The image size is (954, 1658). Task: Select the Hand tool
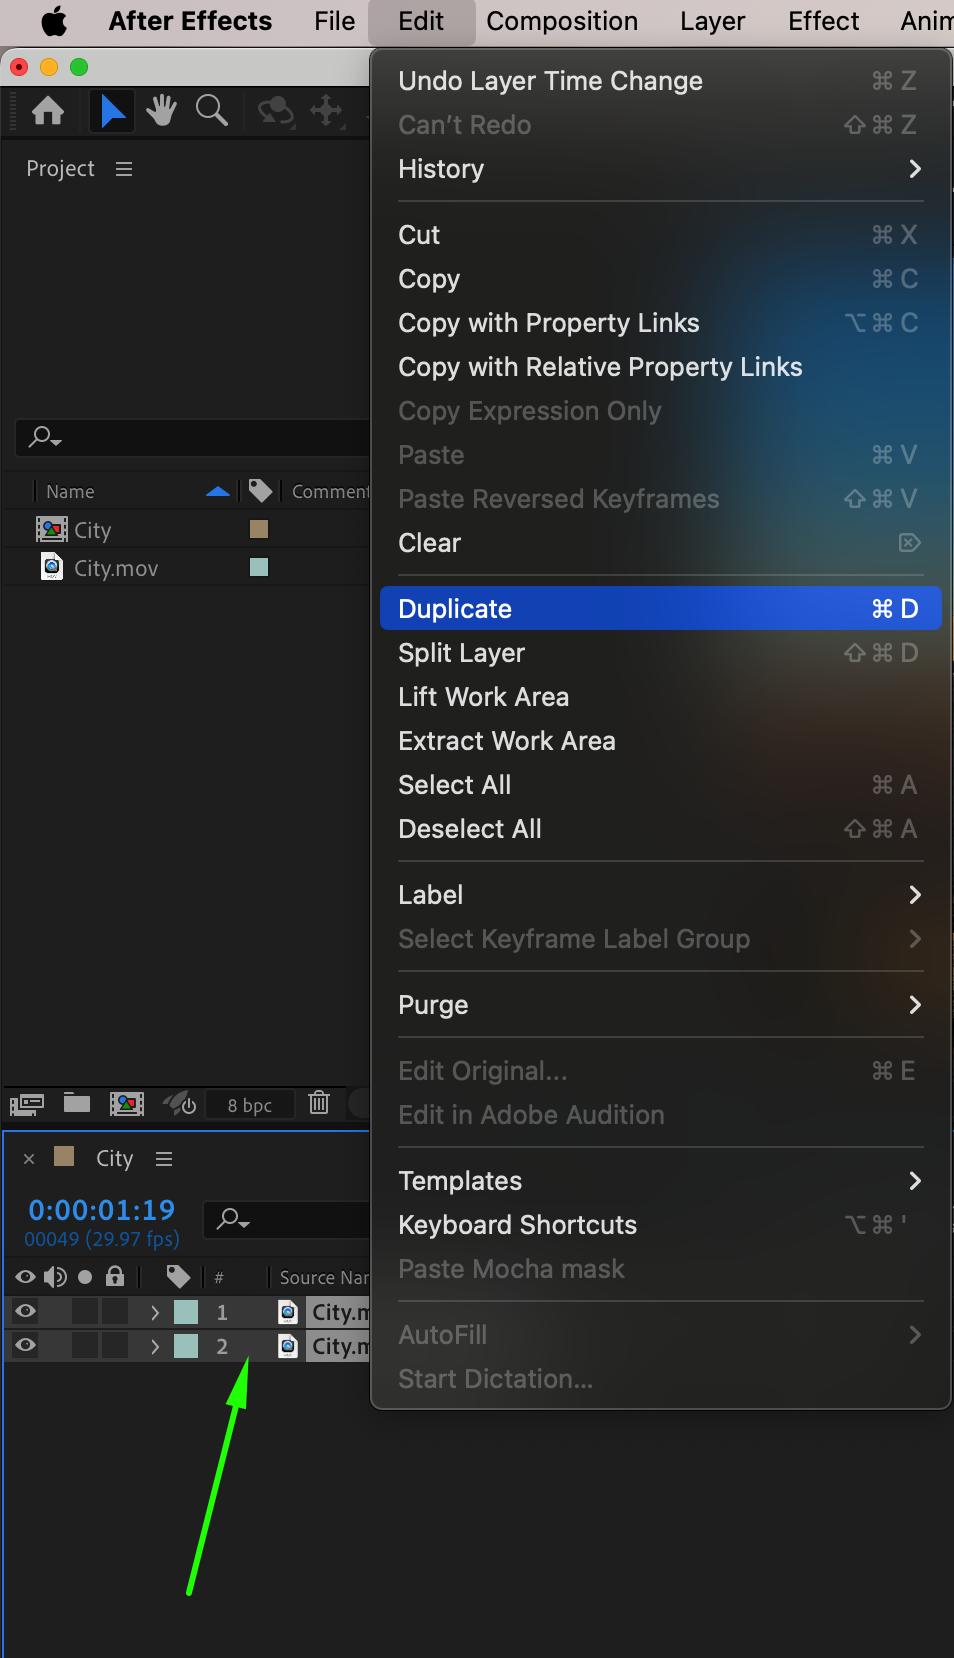point(161,110)
